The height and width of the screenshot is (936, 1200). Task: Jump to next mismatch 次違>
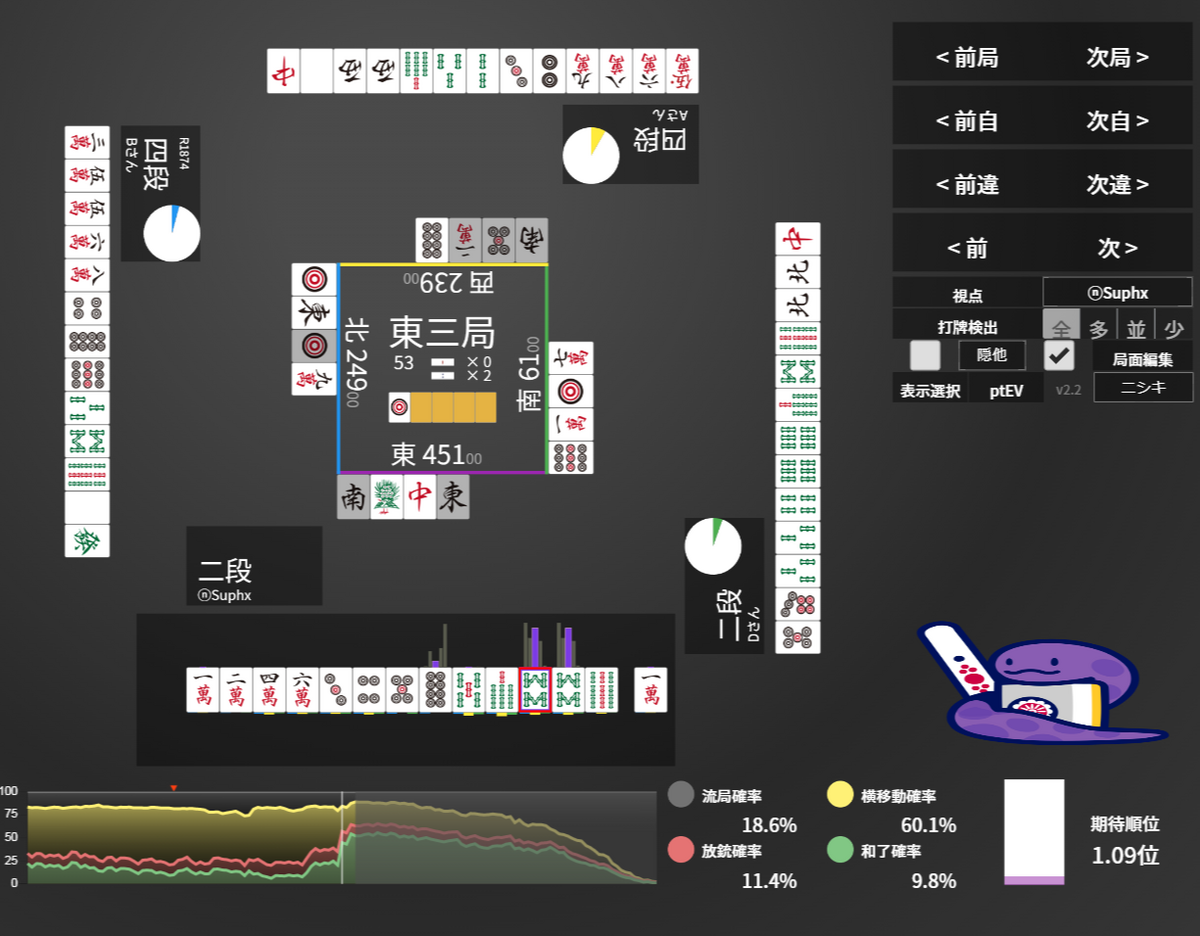click(1118, 185)
